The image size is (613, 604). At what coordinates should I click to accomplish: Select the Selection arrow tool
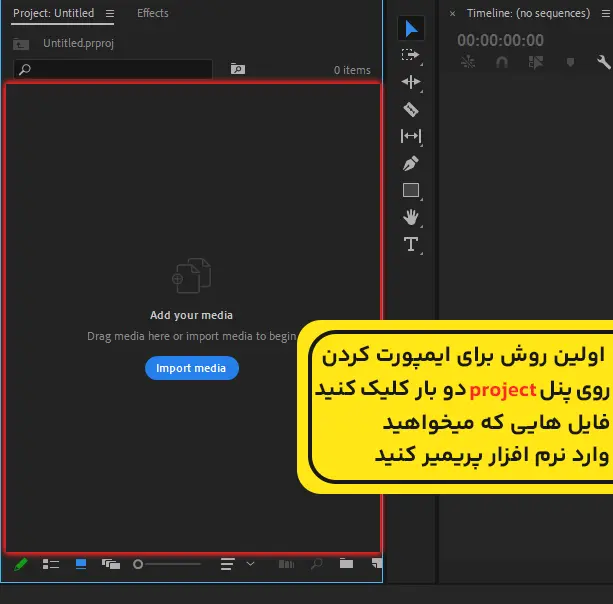pos(411,28)
